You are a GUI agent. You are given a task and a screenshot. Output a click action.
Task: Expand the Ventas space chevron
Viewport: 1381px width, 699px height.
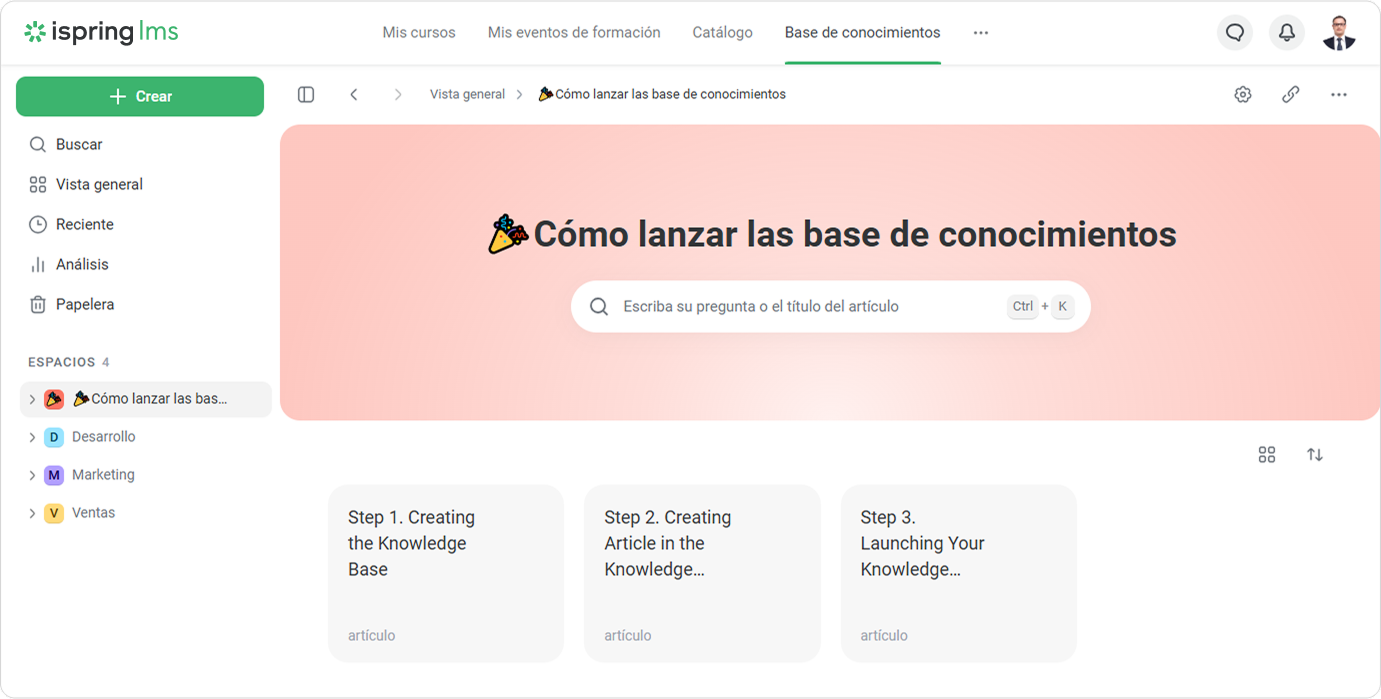(x=32, y=513)
